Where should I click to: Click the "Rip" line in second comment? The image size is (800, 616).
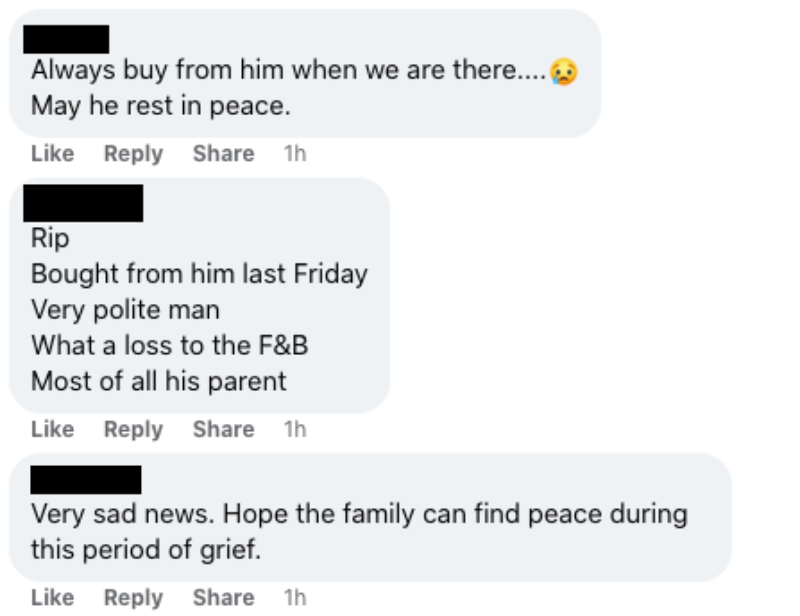tap(50, 239)
